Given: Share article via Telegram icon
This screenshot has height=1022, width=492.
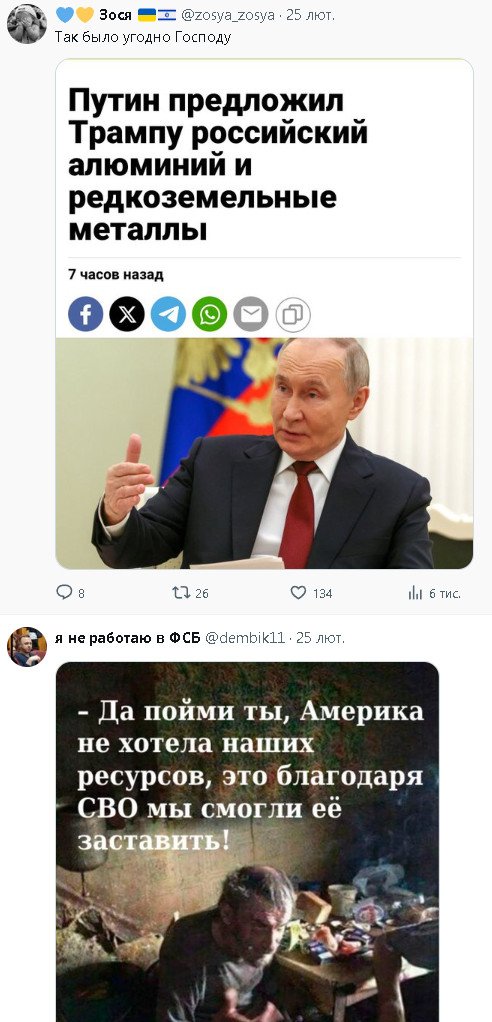Looking at the screenshot, I should coord(168,314).
